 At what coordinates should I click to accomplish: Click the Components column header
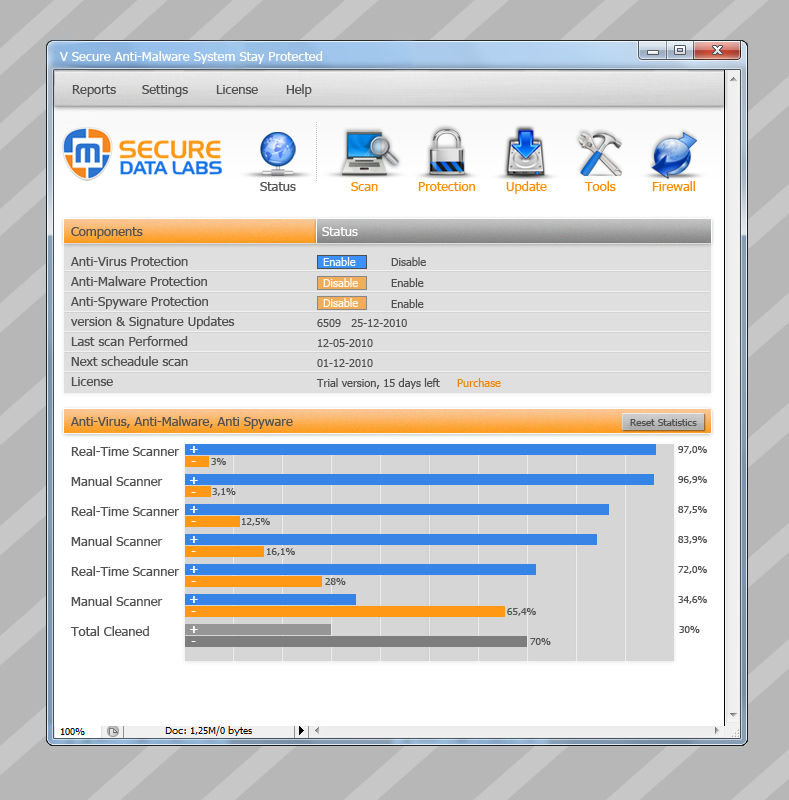(189, 231)
